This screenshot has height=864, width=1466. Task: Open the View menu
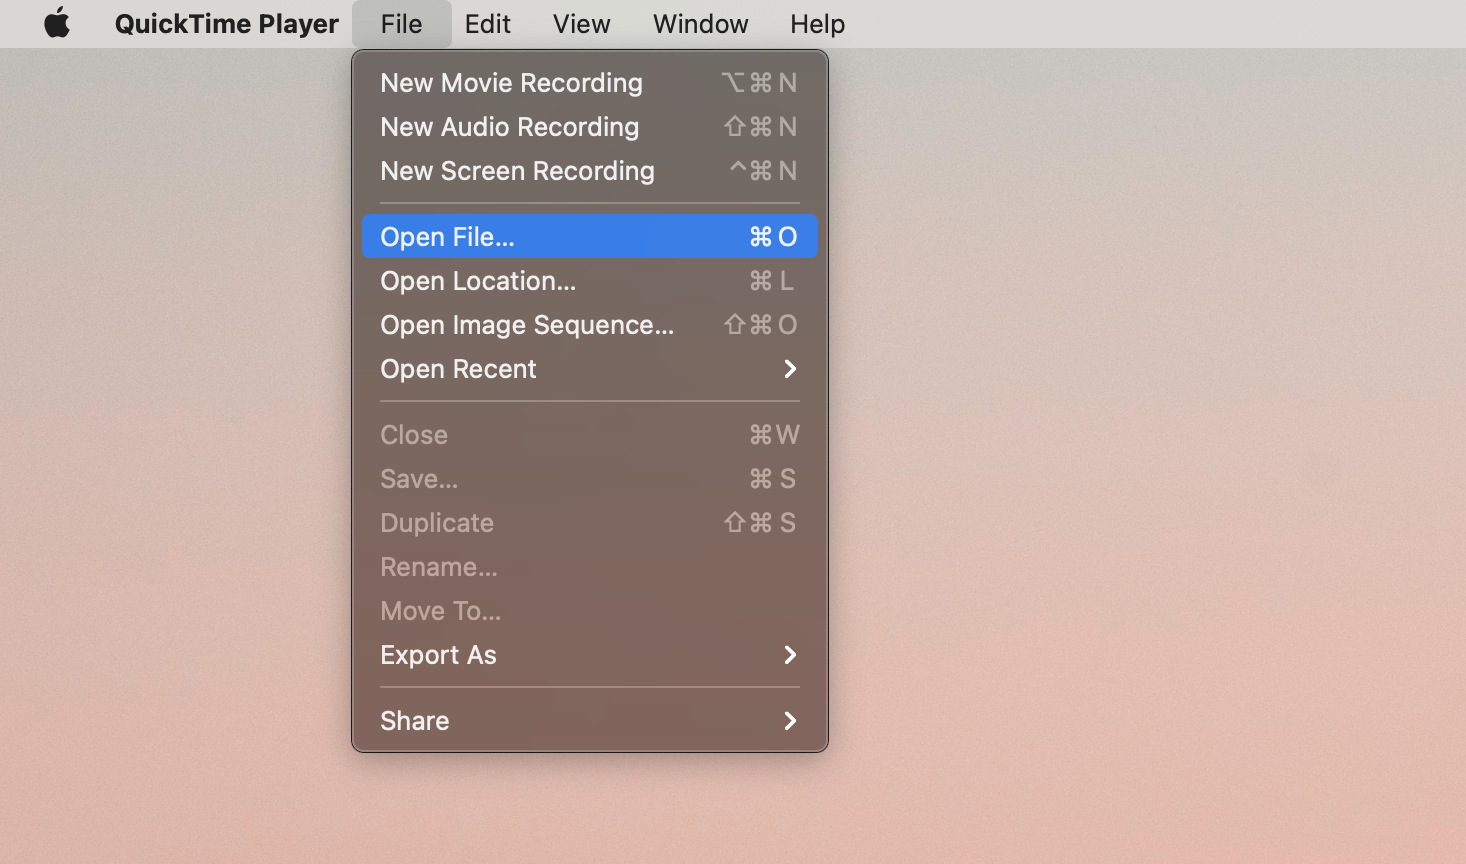click(x=581, y=23)
